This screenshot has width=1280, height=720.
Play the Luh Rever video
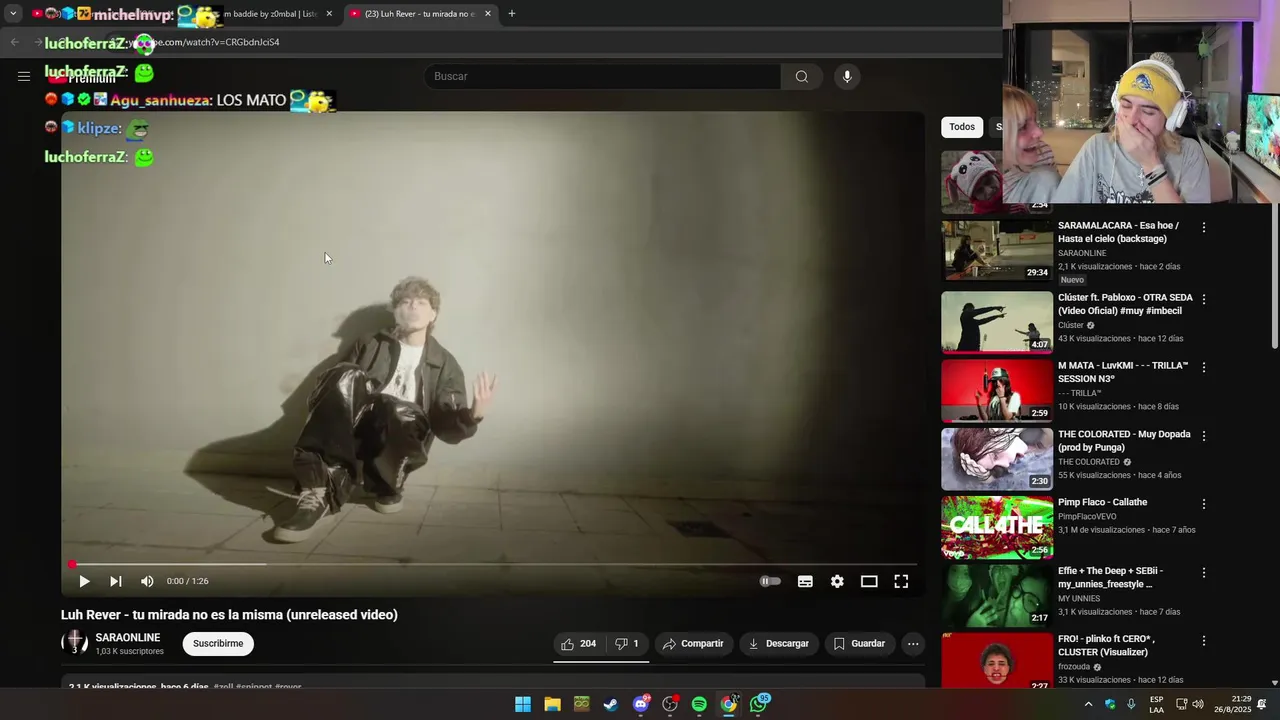pyautogui.click(x=84, y=581)
